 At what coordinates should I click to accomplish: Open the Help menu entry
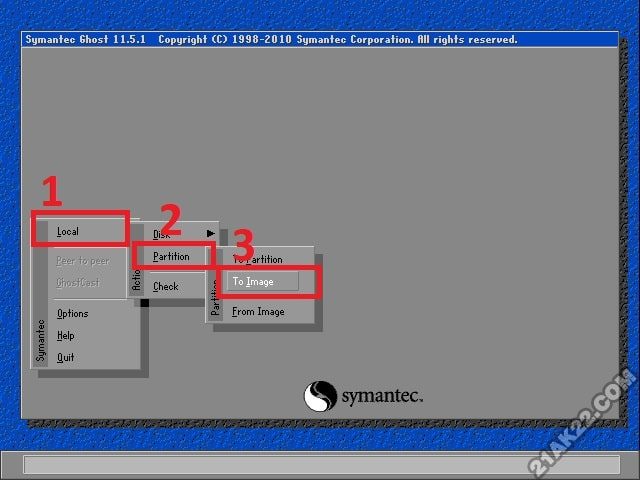[x=65, y=336]
